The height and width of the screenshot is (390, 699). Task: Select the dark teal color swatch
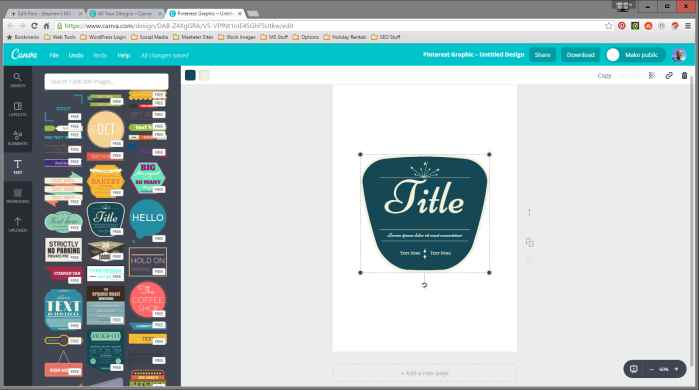coord(190,75)
